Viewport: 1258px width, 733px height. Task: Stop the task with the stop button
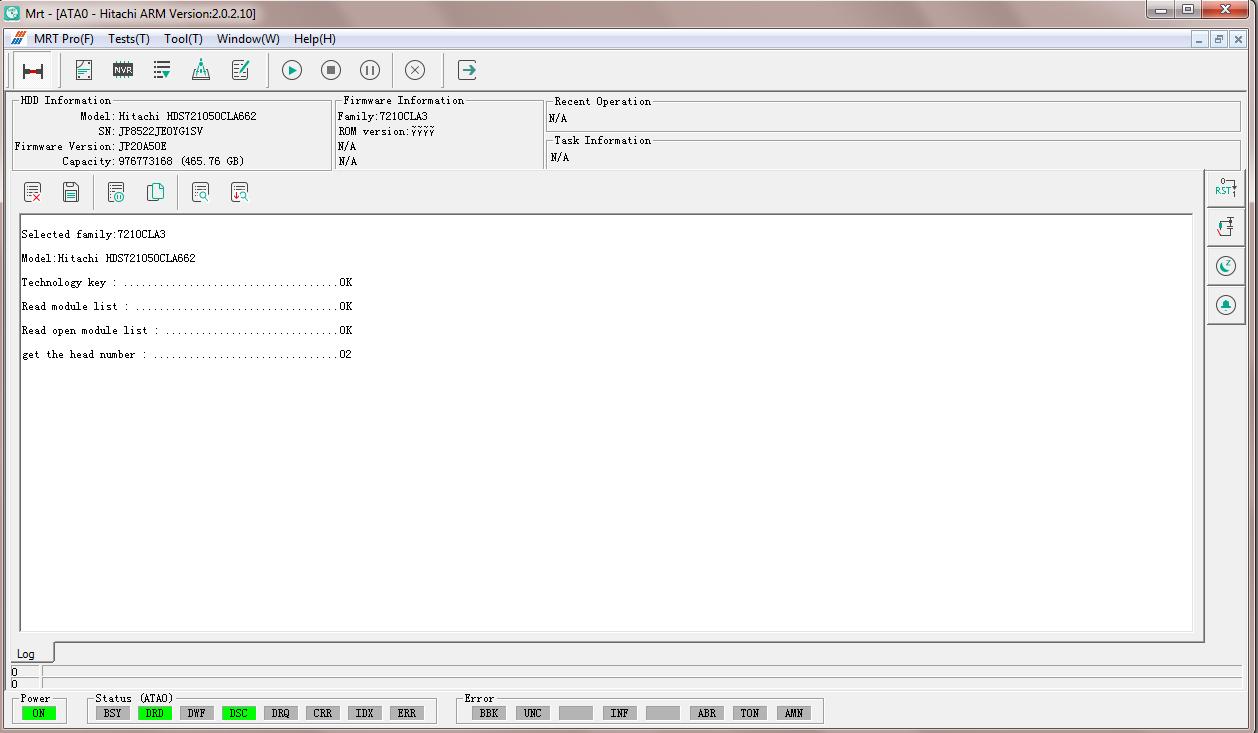(331, 70)
